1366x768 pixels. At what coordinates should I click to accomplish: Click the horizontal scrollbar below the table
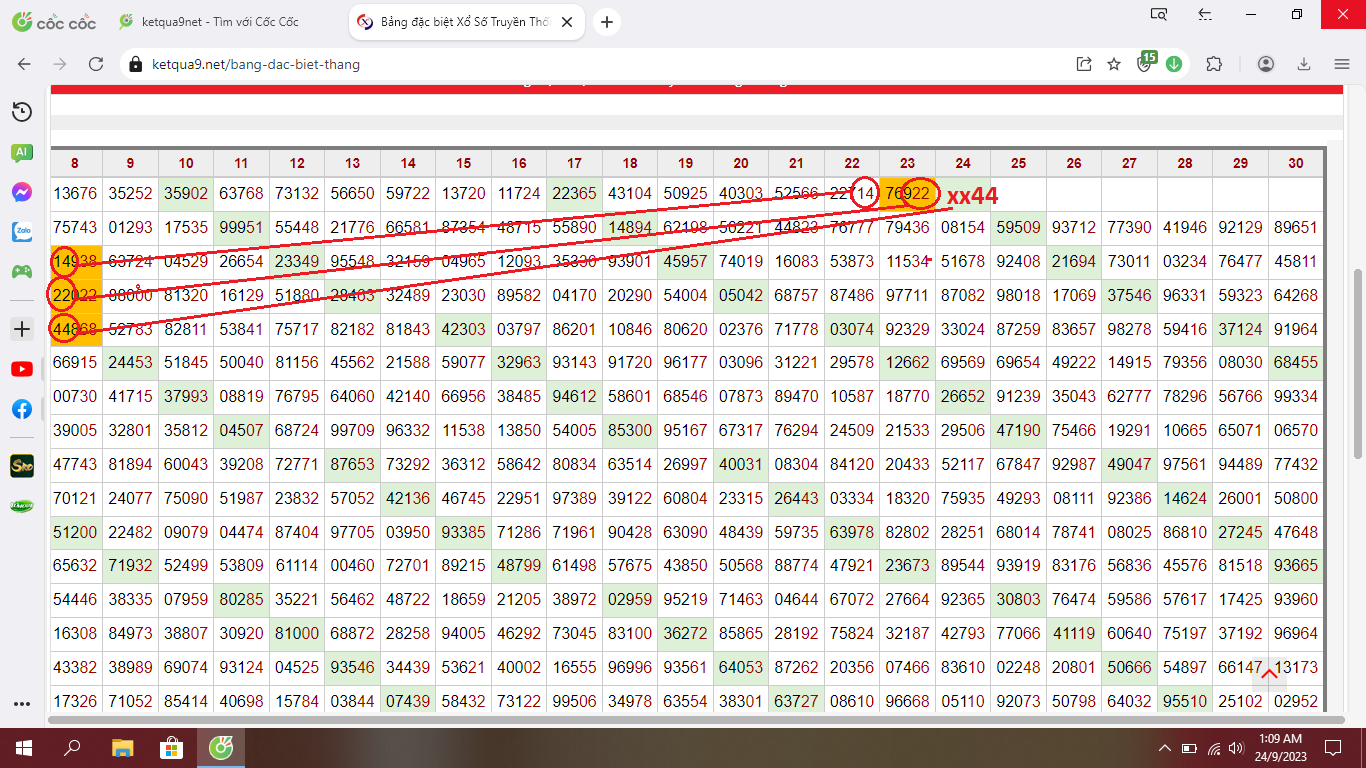(x=690, y=719)
